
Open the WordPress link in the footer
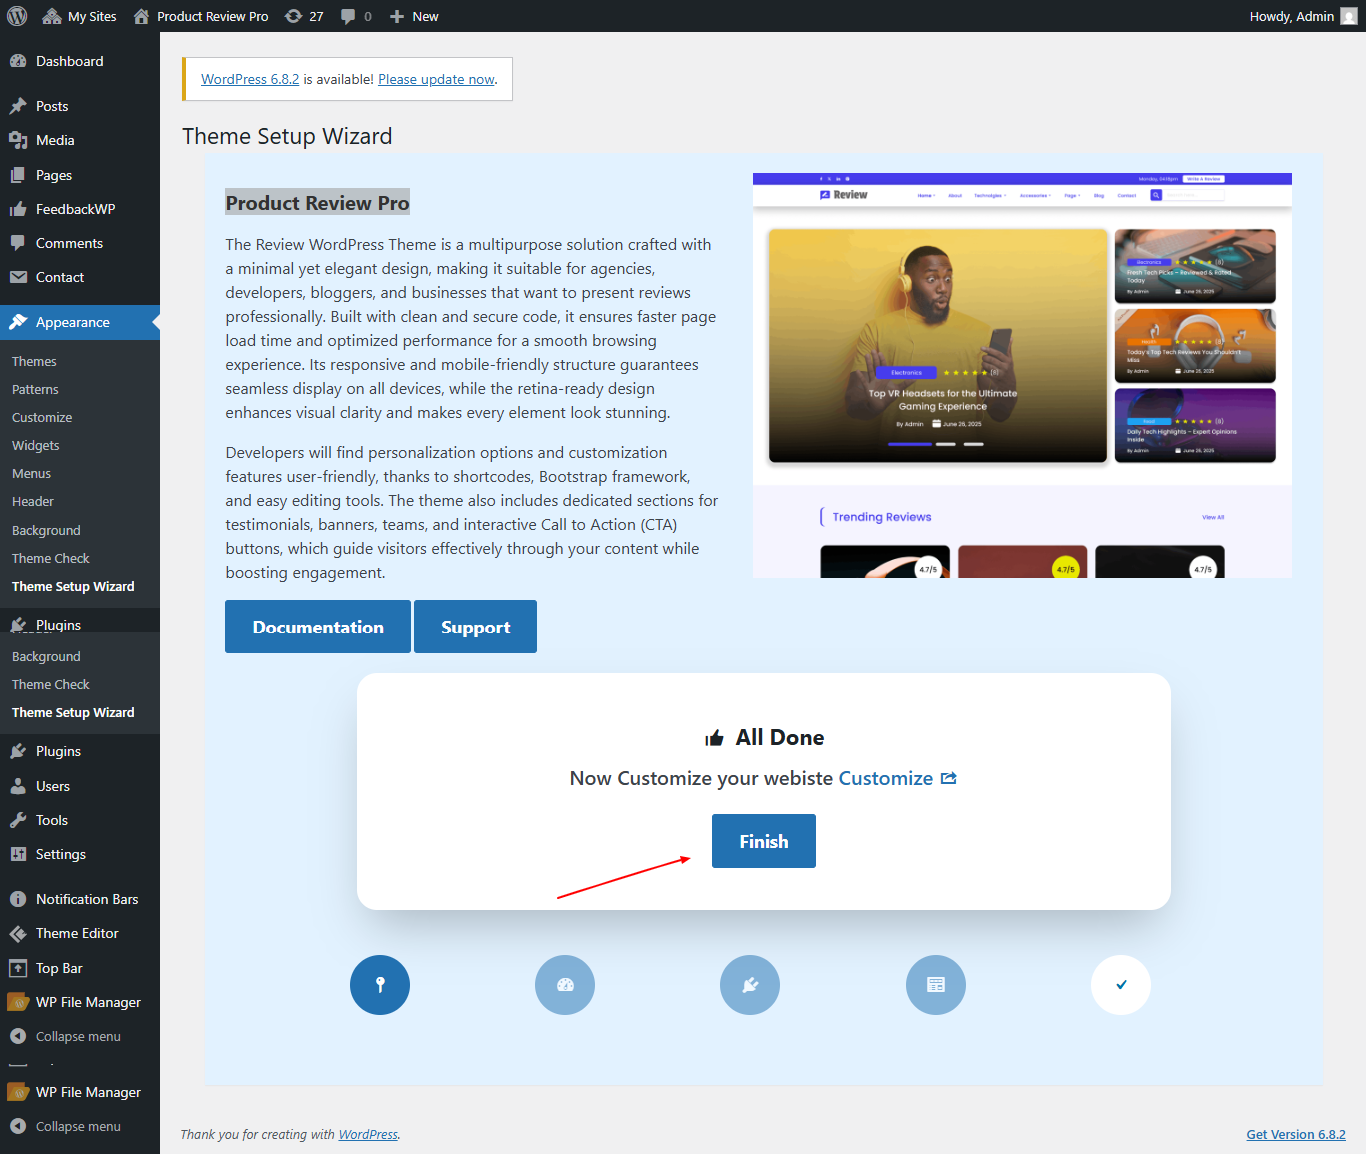click(x=368, y=1134)
